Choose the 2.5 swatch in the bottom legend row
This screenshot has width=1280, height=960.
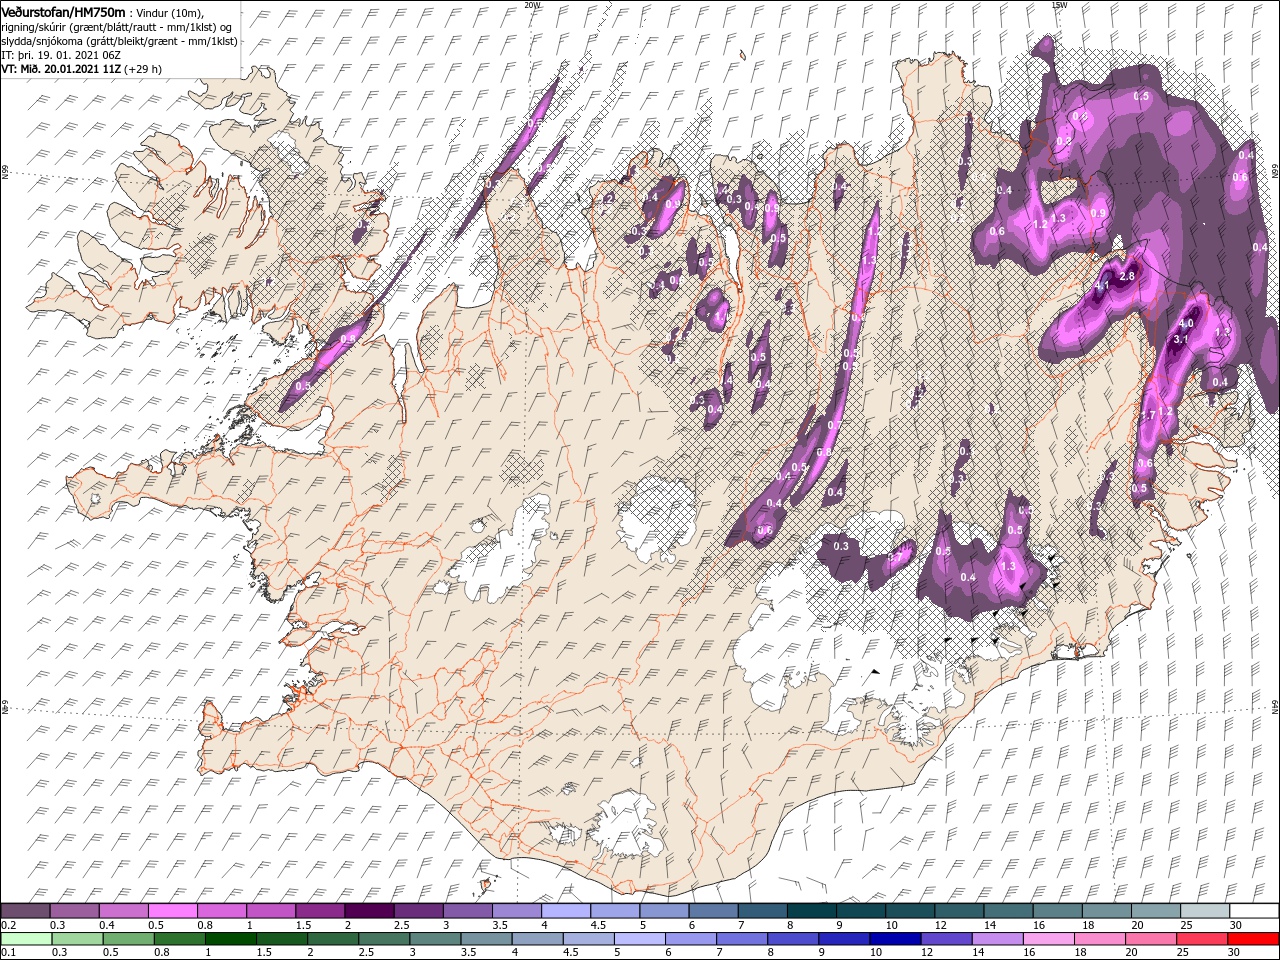pos(383,939)
